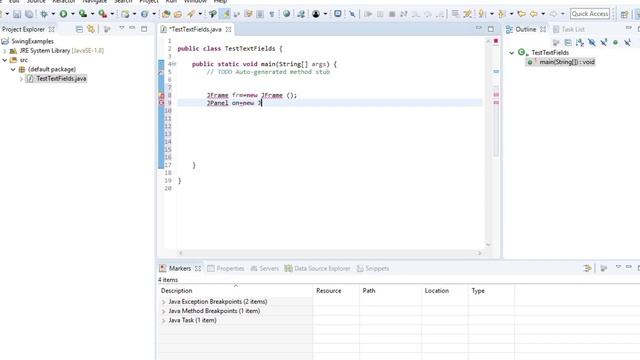Toggle Mark Occurrences highlighter button
Image resolution: width=640 pixels, height=360 pixels.
coord(225,14)
